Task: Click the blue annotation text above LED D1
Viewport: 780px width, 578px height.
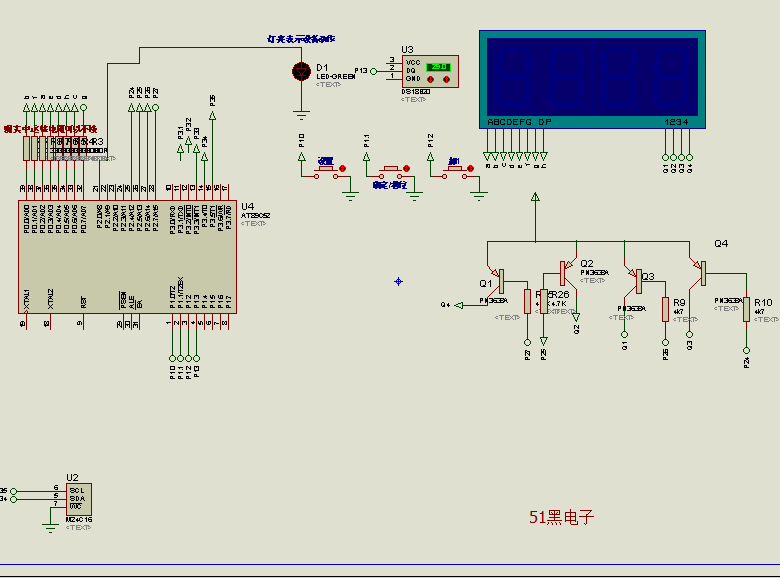Action: (x=301, y=39)
